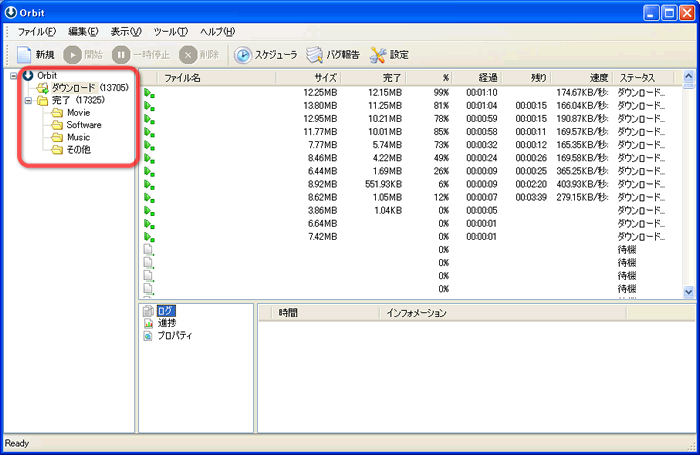This screenshot has height=455, width=700.
Task: Select the 完了 (17325) folder
Action: click(x=78, y=100)
